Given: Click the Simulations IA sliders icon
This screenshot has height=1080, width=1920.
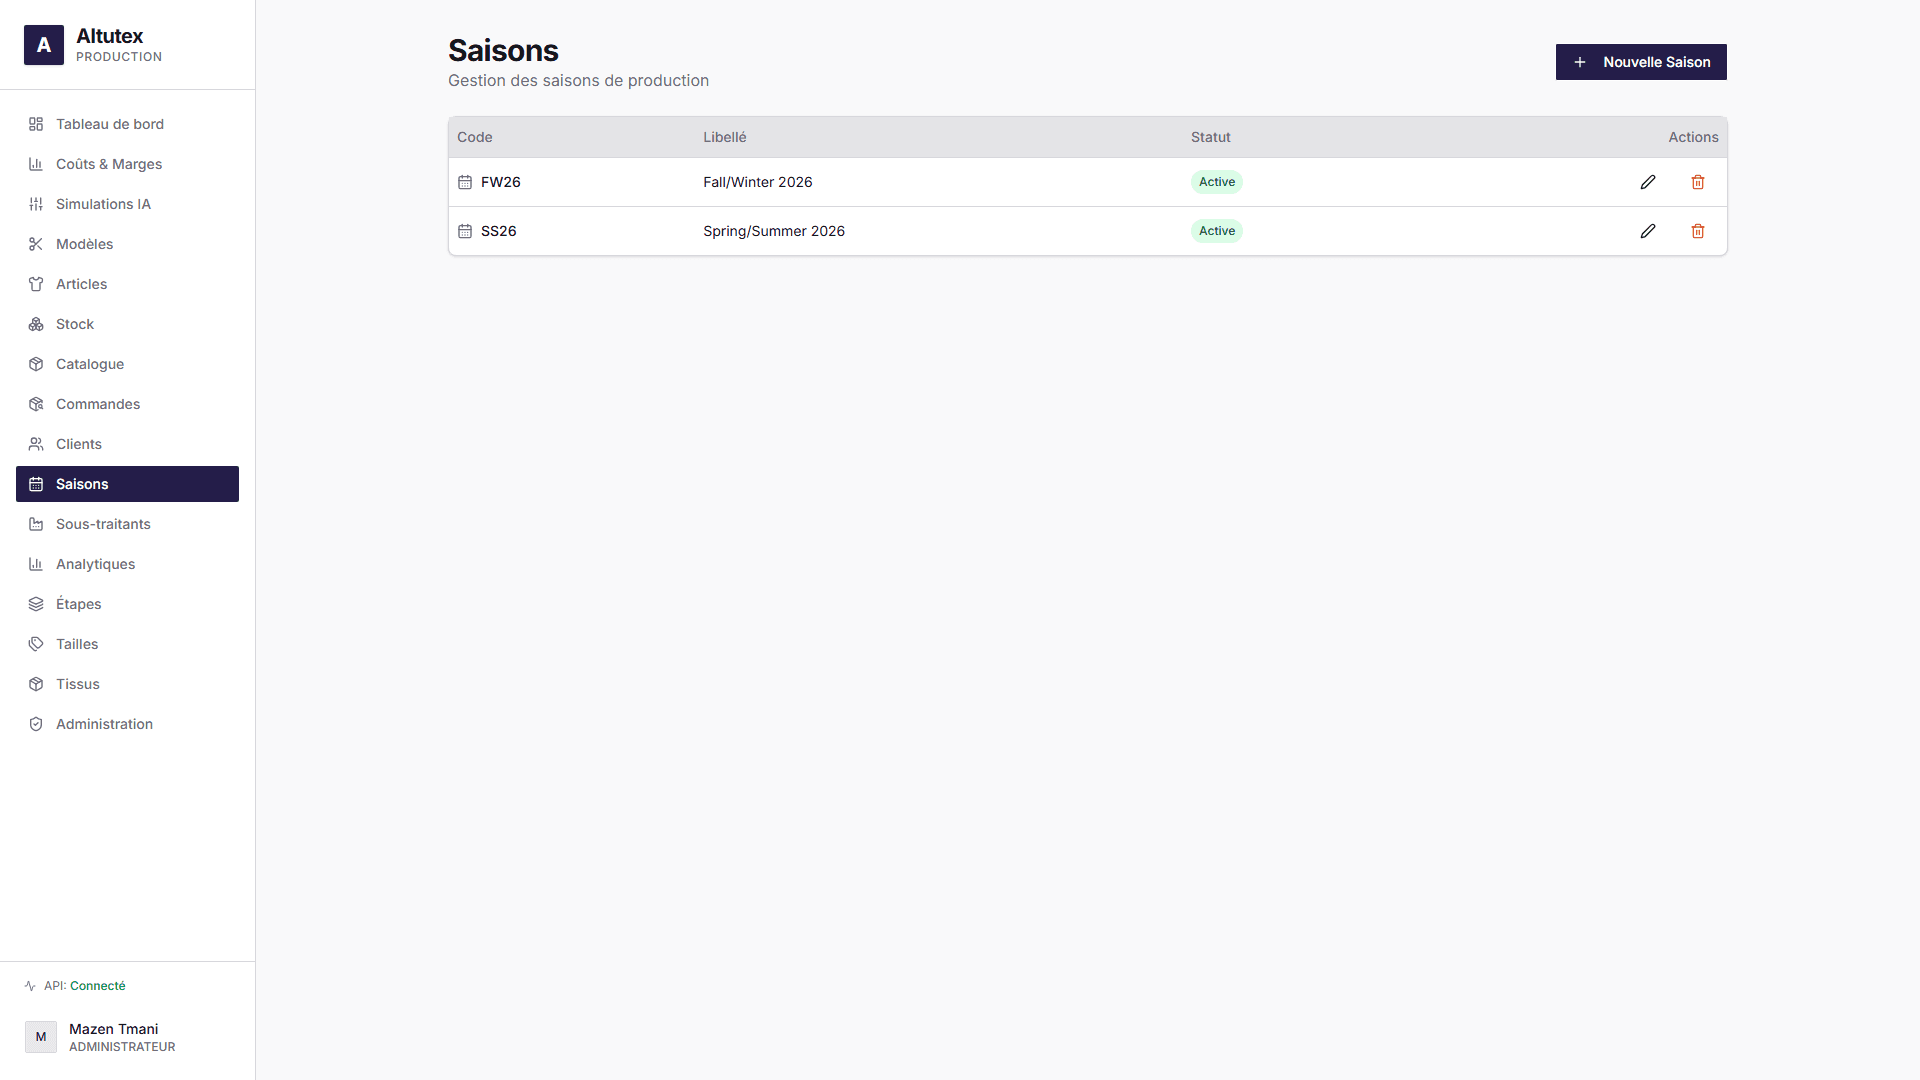Looking at the screenshot, I should tap(36, 204).
